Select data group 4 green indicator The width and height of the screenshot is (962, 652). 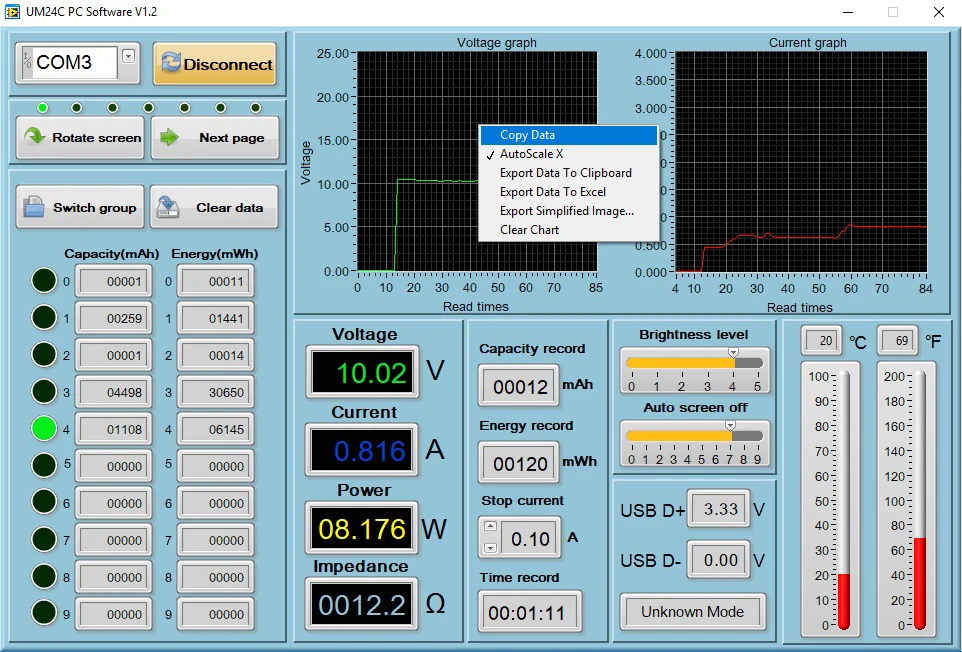(44, 428)
